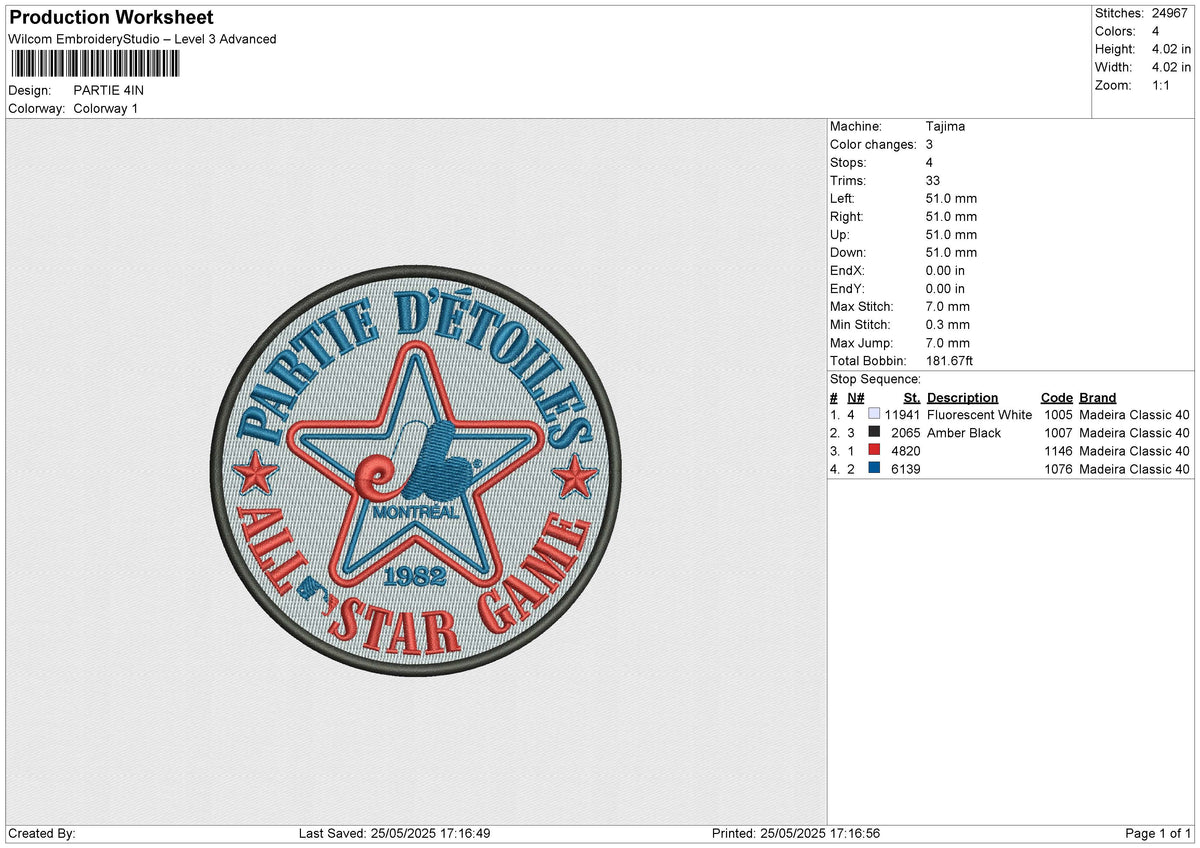Click the thread code "1005"
This screenshot has width=1200, height=848.
click(x=1057, y=415)
